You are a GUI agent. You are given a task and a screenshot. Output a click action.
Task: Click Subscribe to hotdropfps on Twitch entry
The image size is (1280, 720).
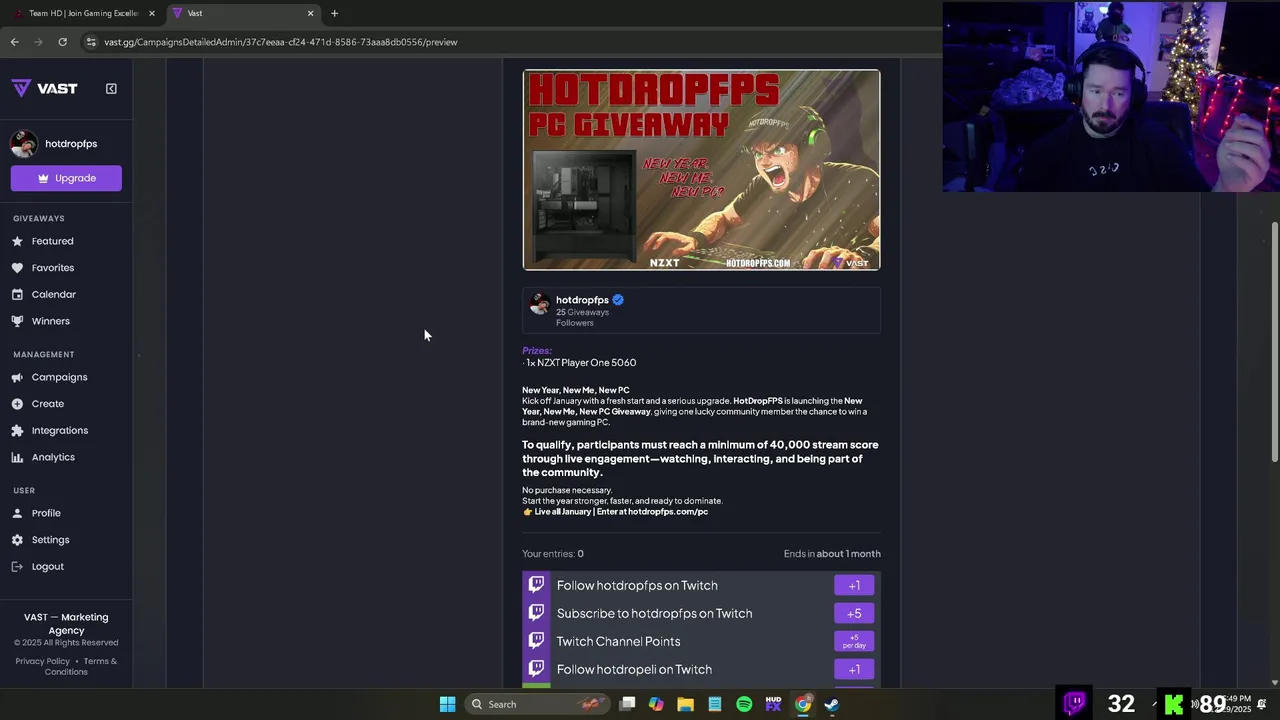pyautogui.click(x=701, y=613)
